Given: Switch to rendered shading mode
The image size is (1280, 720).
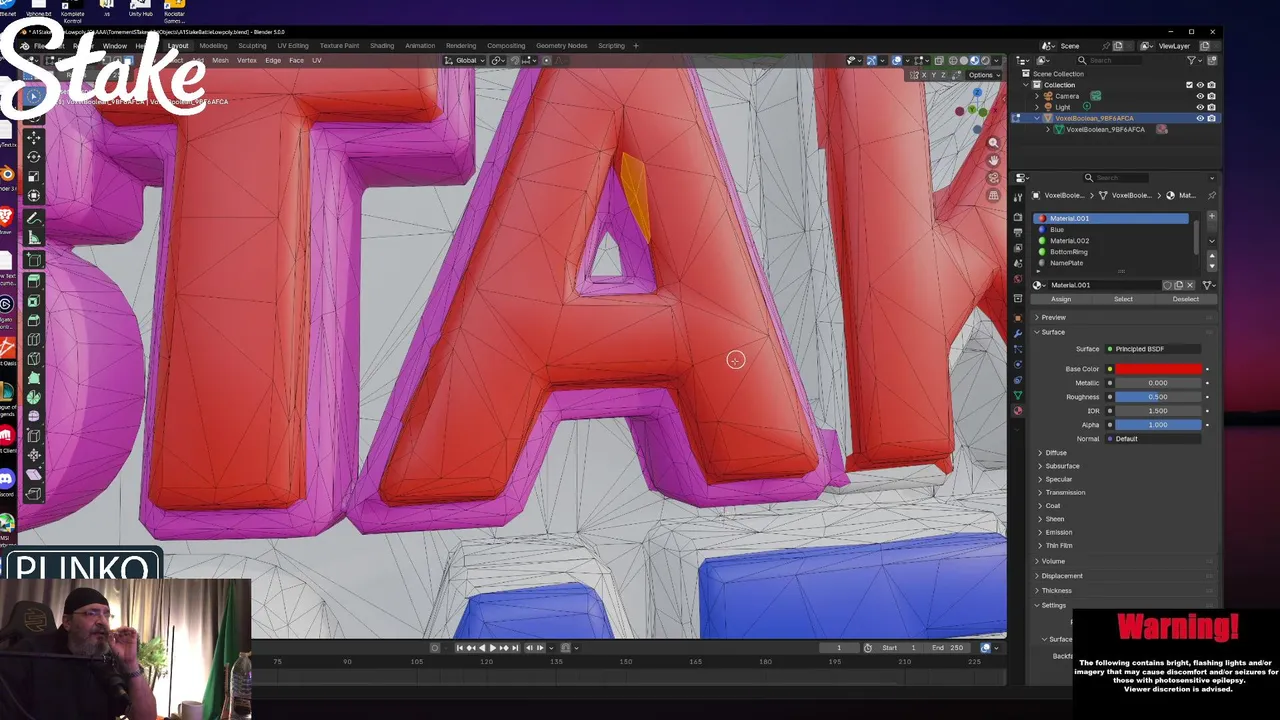Looking at the screenshot, I should (986, 60).
